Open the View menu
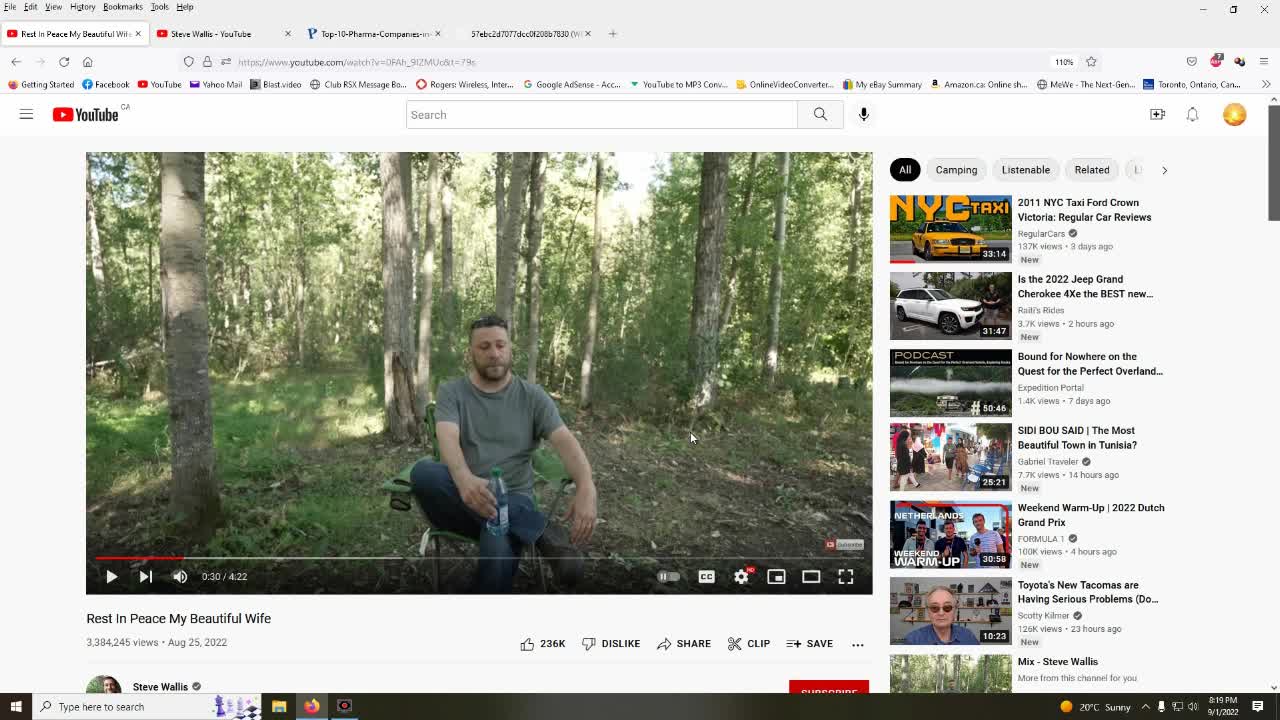The image size is (1280, 720). click(x=53, y=7)
